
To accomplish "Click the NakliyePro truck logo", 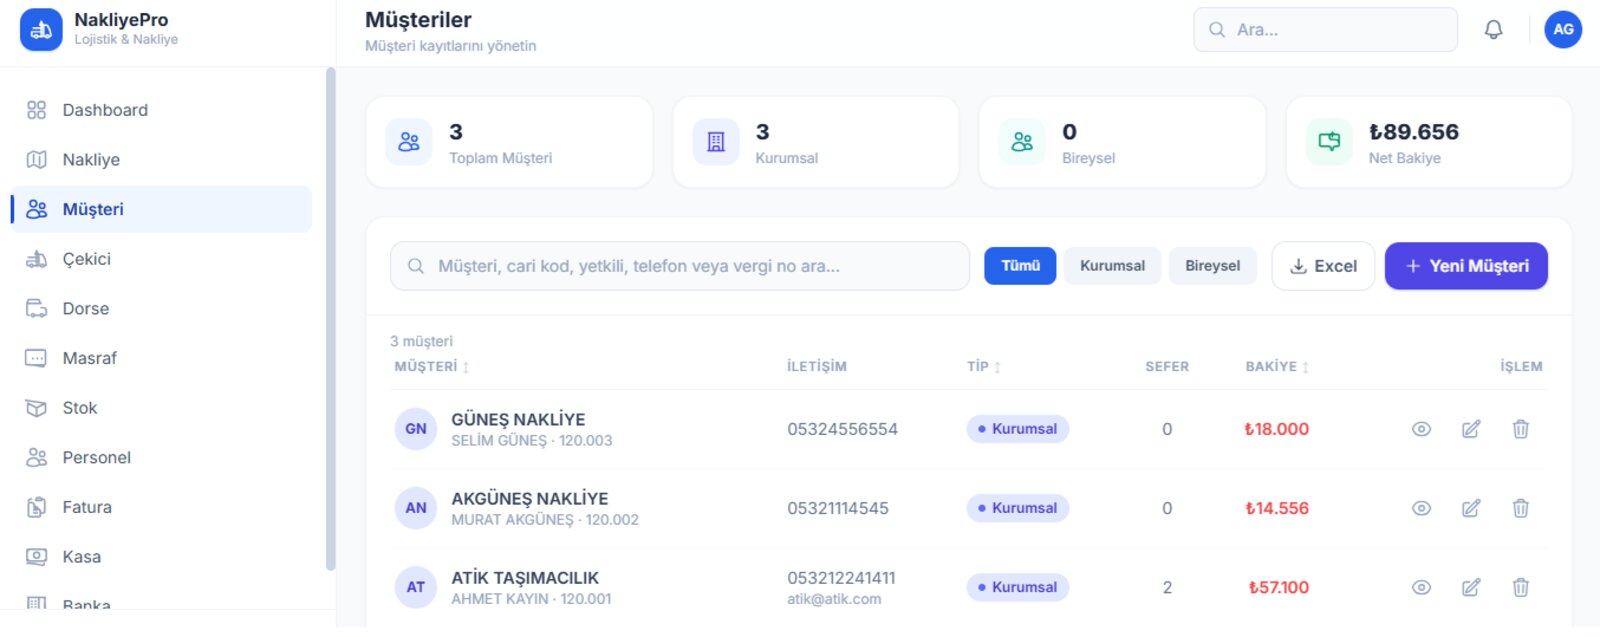I will tap(41, 30).
